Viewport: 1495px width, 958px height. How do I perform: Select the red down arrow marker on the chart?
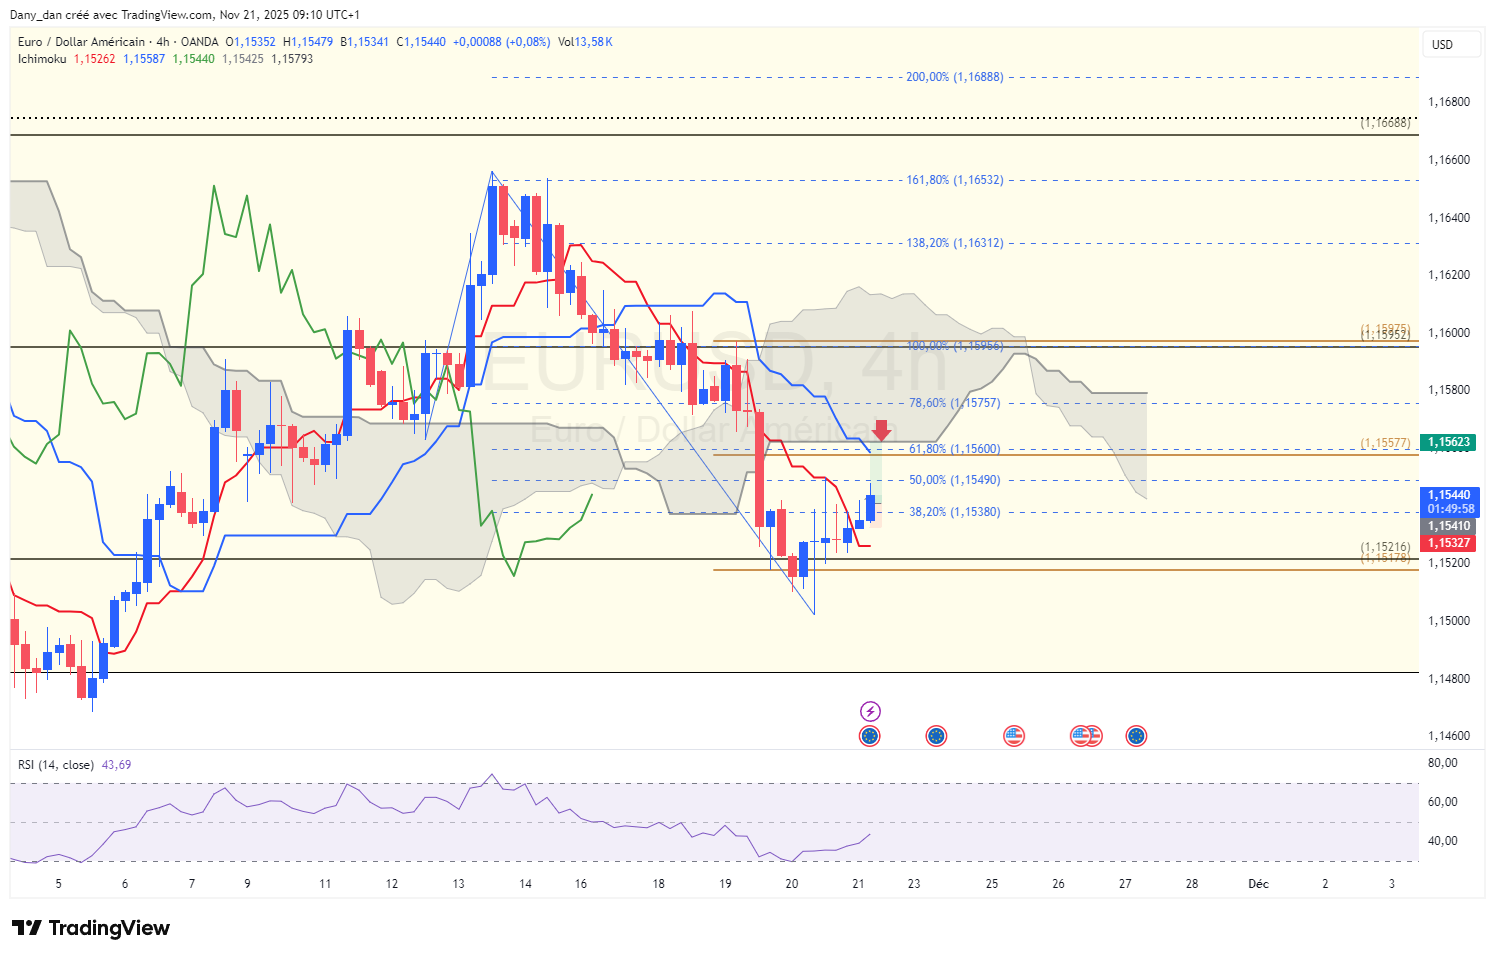tap(881, 430)
